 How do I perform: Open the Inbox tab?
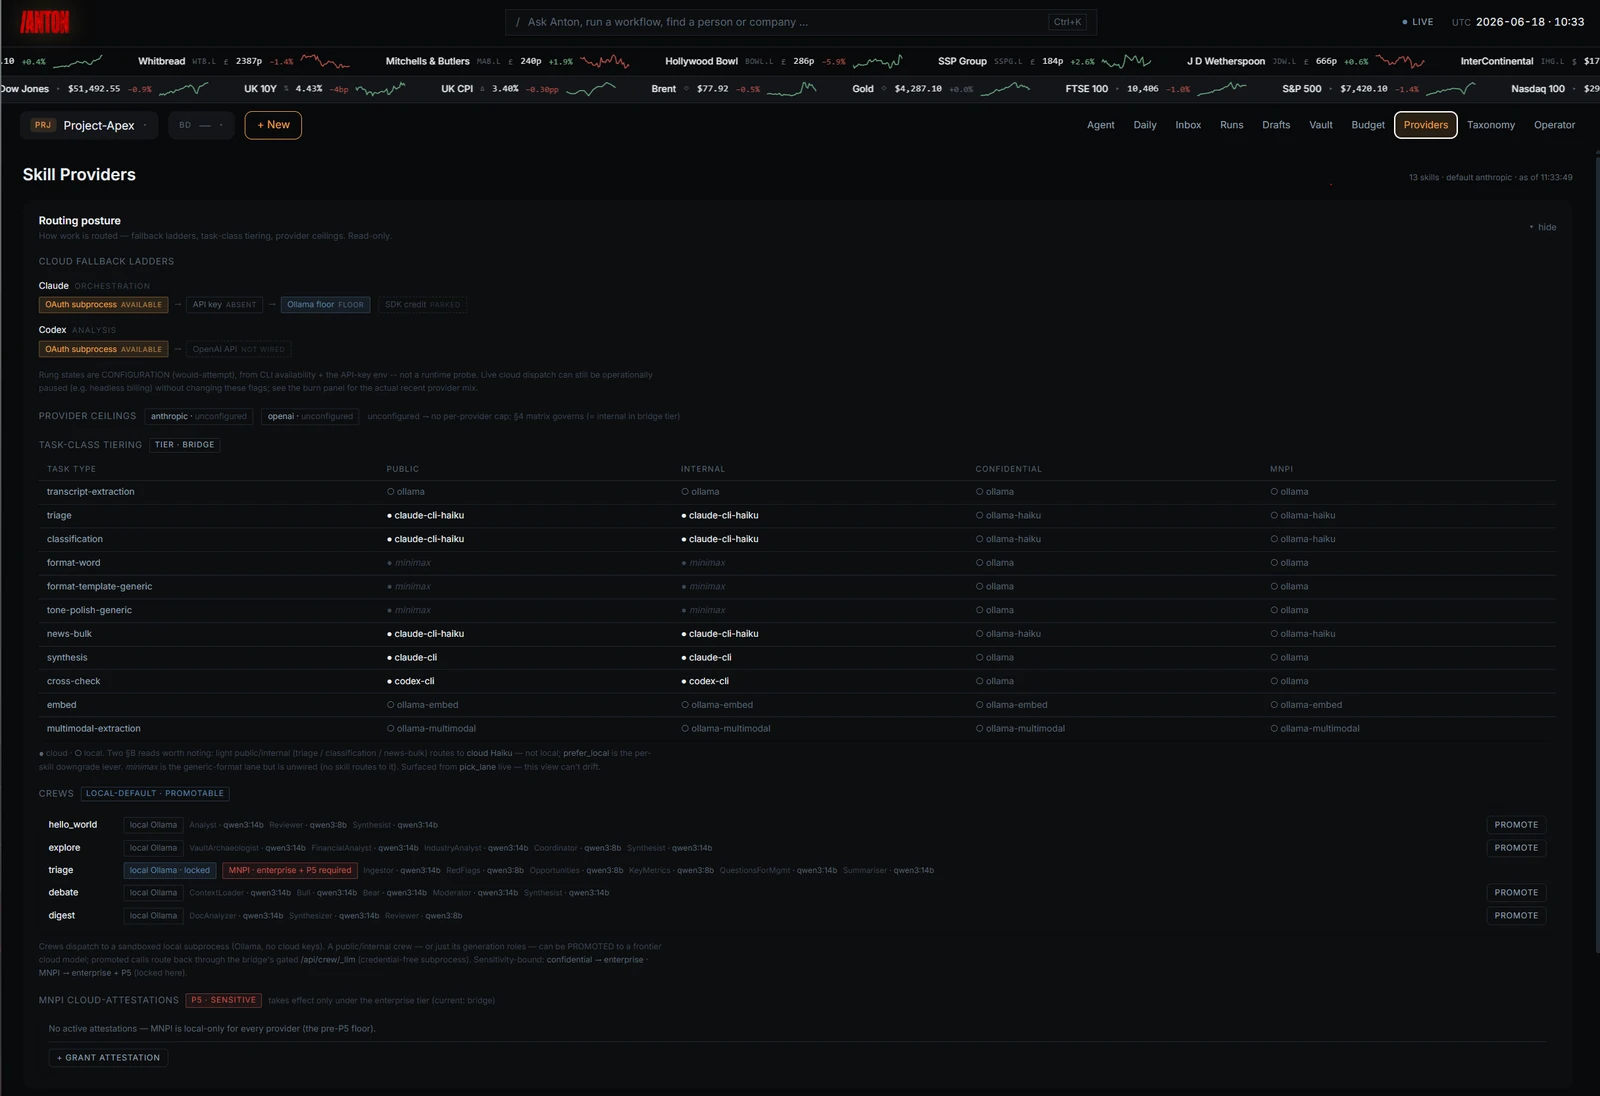click(x=1188, y=125)
